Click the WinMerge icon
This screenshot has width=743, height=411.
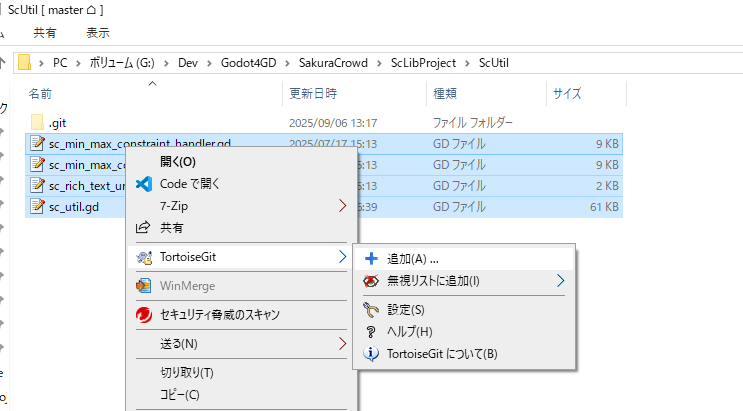click(144, 286)
